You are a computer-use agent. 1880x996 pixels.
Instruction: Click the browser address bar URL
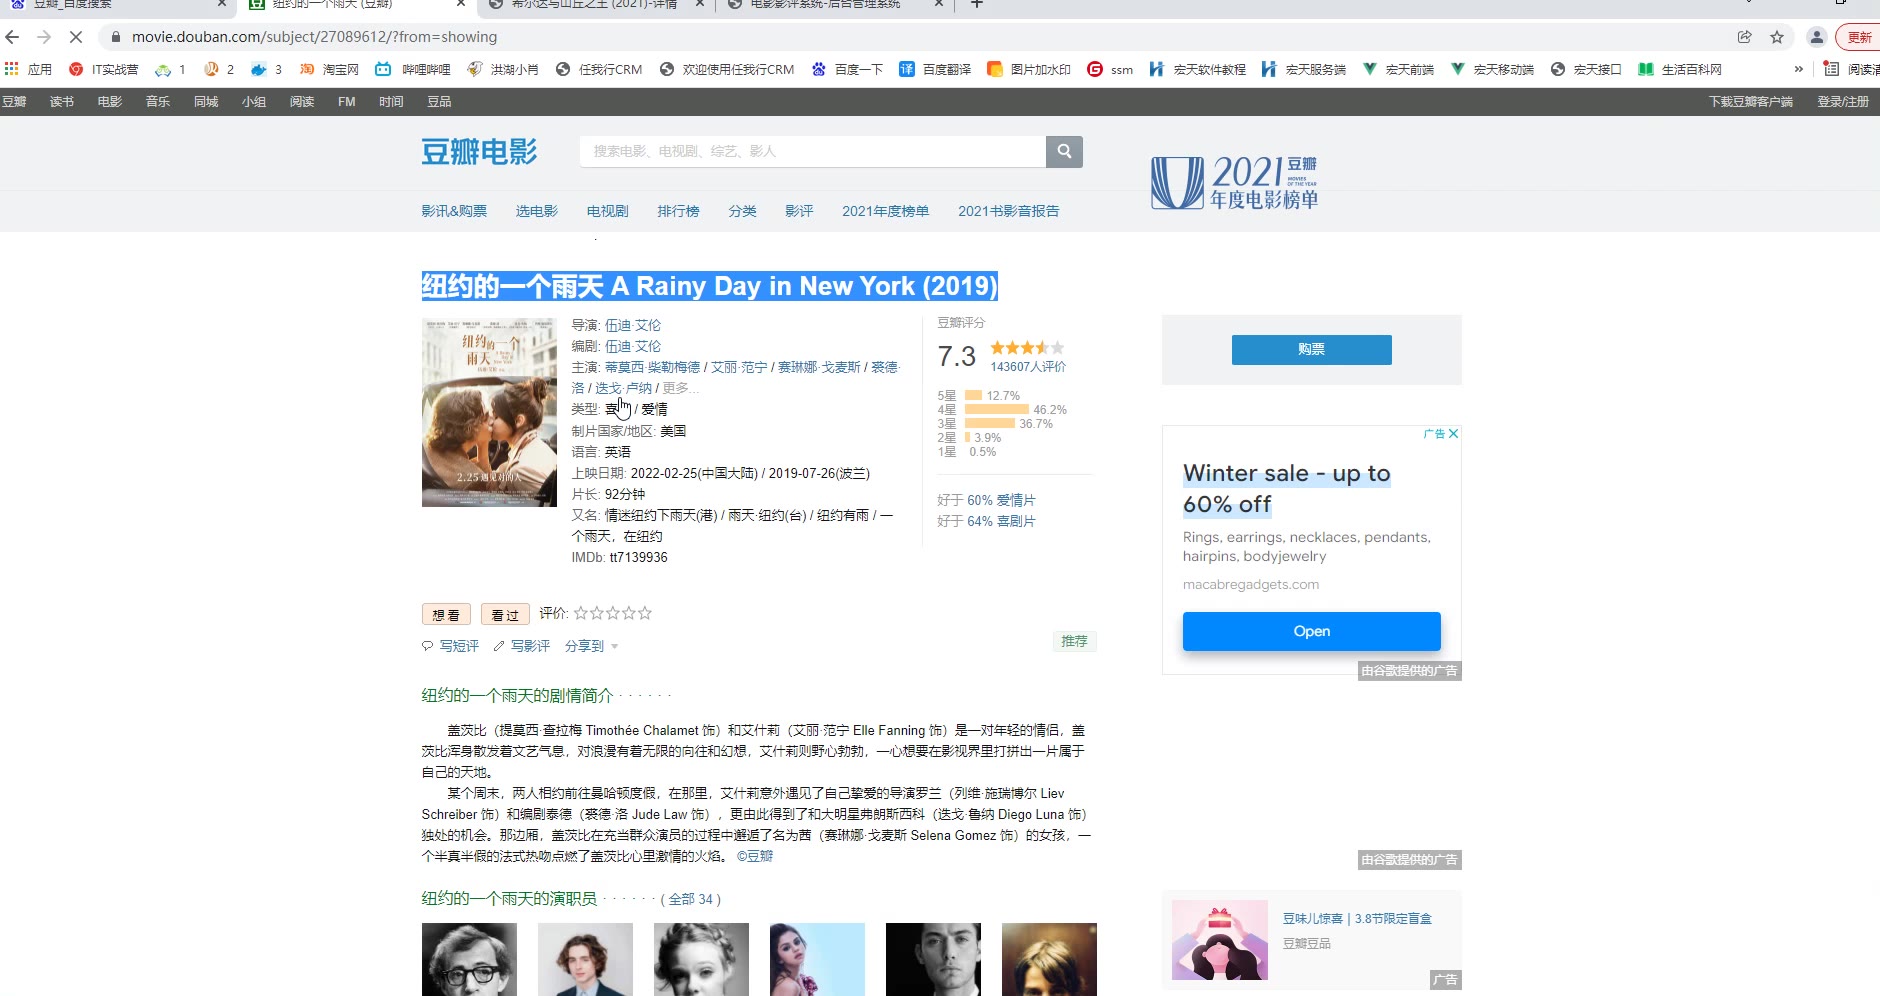click(x=314, y=37)
